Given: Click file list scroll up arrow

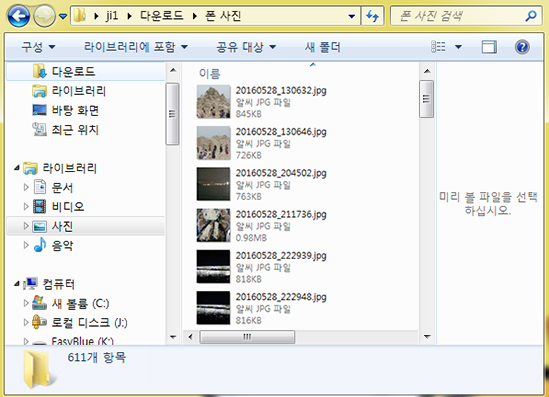Looking at the screenshot, I should (x=427, y=71).
